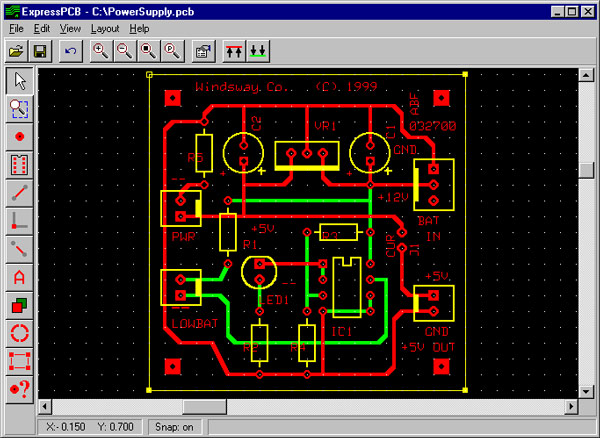
Task: Toggle the bottom copper layer visibility
Action: (x=257, y=50)
